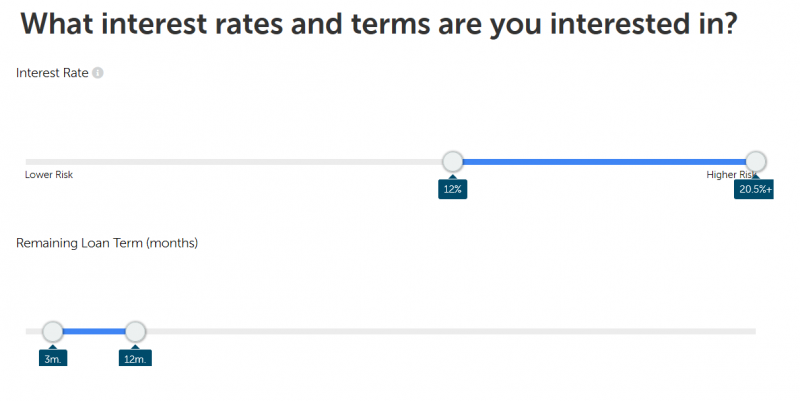Click the 20.5%+ value tooltip badge
The height and width of the screenshot is (401, 800).
pos(754,189)
